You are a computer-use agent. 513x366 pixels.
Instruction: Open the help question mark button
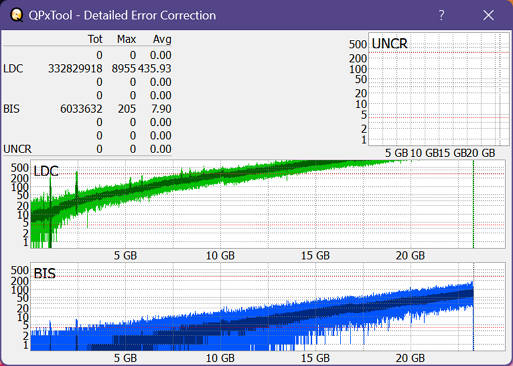441,15
